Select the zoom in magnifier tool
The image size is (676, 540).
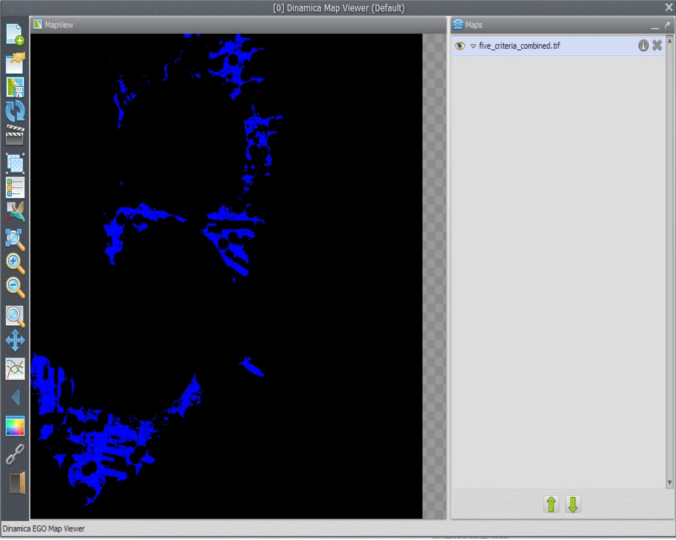tap(15, 263)
